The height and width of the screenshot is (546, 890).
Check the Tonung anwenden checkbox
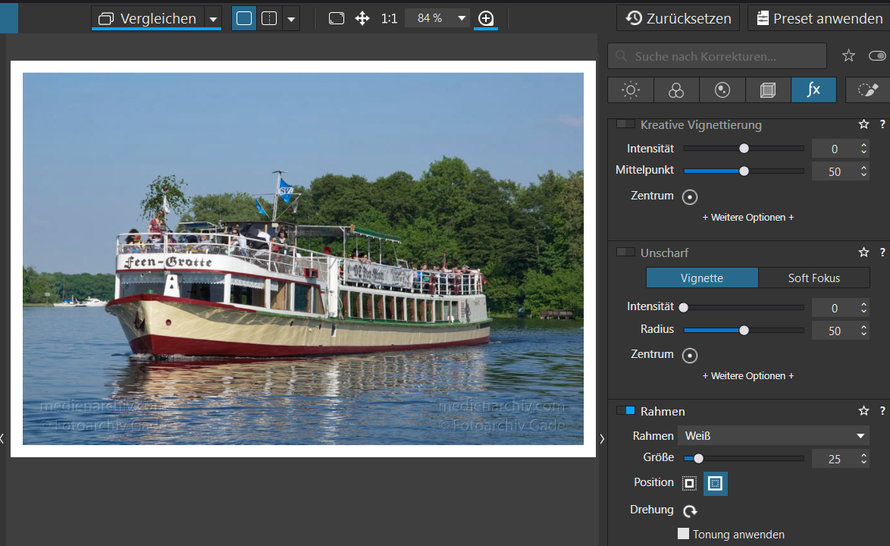[x=683, y=534]
